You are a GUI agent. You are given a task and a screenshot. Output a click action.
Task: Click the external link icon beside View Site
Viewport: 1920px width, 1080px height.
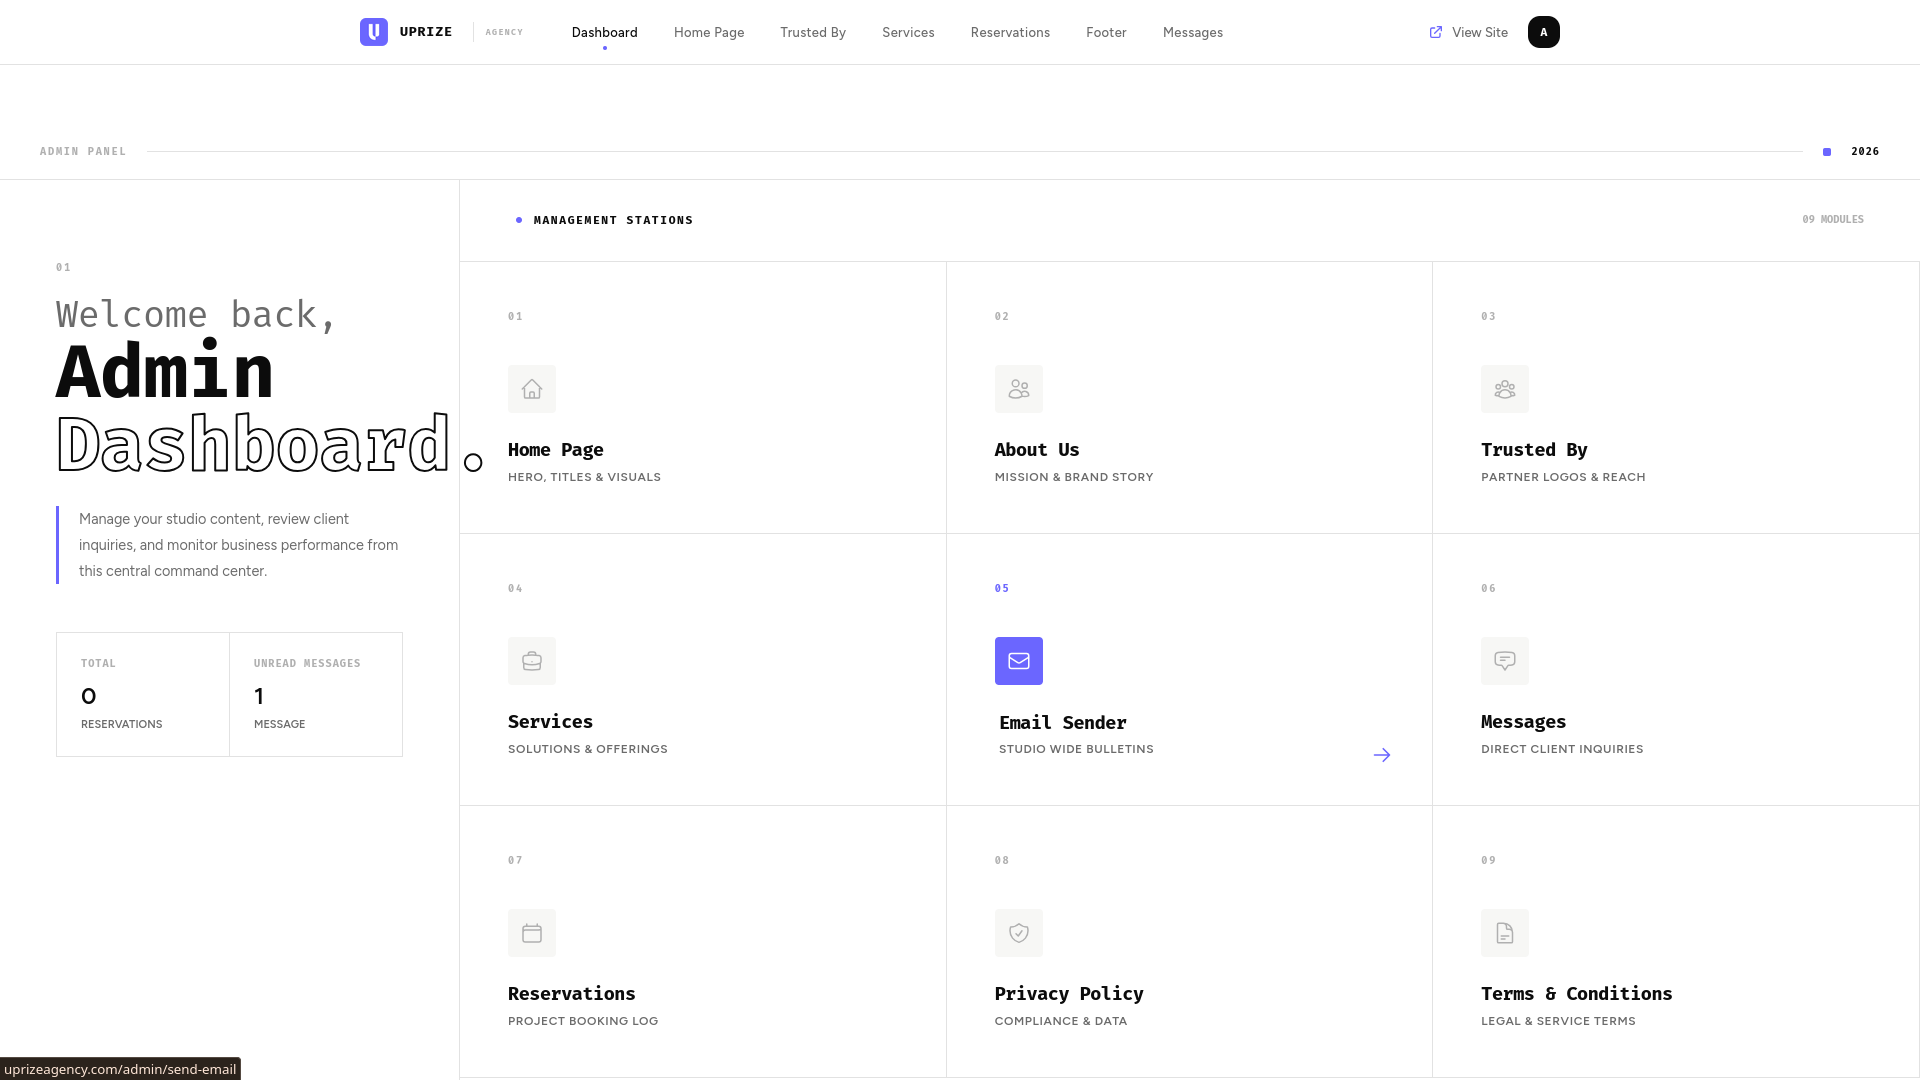click(1436, 32)
